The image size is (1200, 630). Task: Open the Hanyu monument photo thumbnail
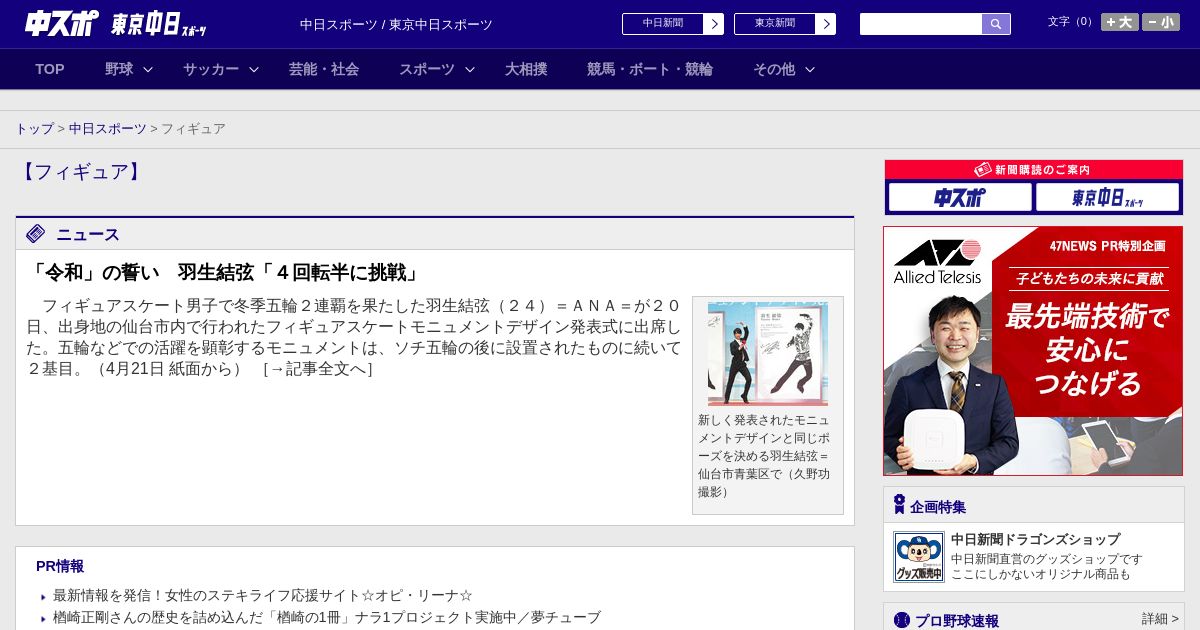[x=768, y=353]
